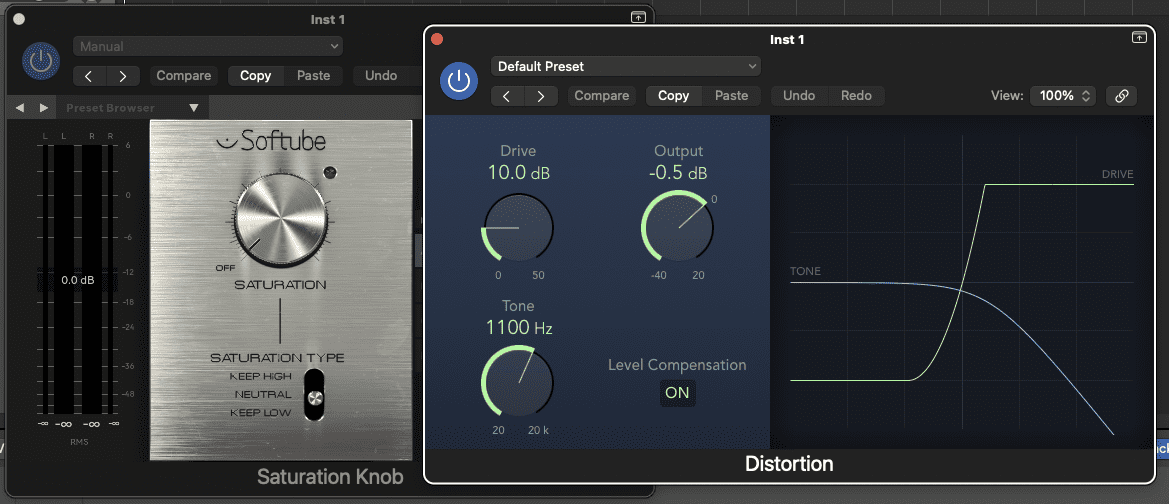1169x504 pixels.
Task: Select NEUTRAL saturation type label
Action: [x=262, y=394]
